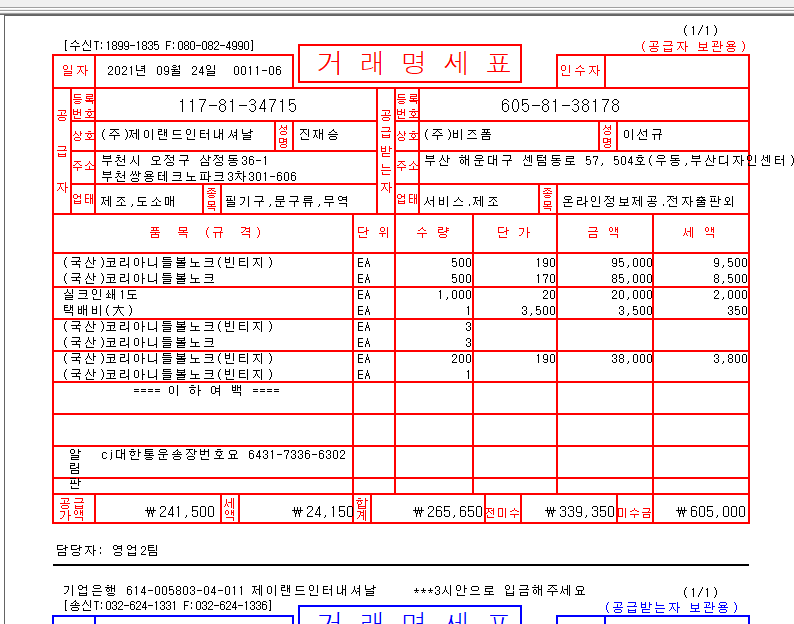The height and width of the screenshot is (624, 794).
Task: Select the date field 2021년 09월 24일
Action: pyautogui.click(x=161, y=71)
